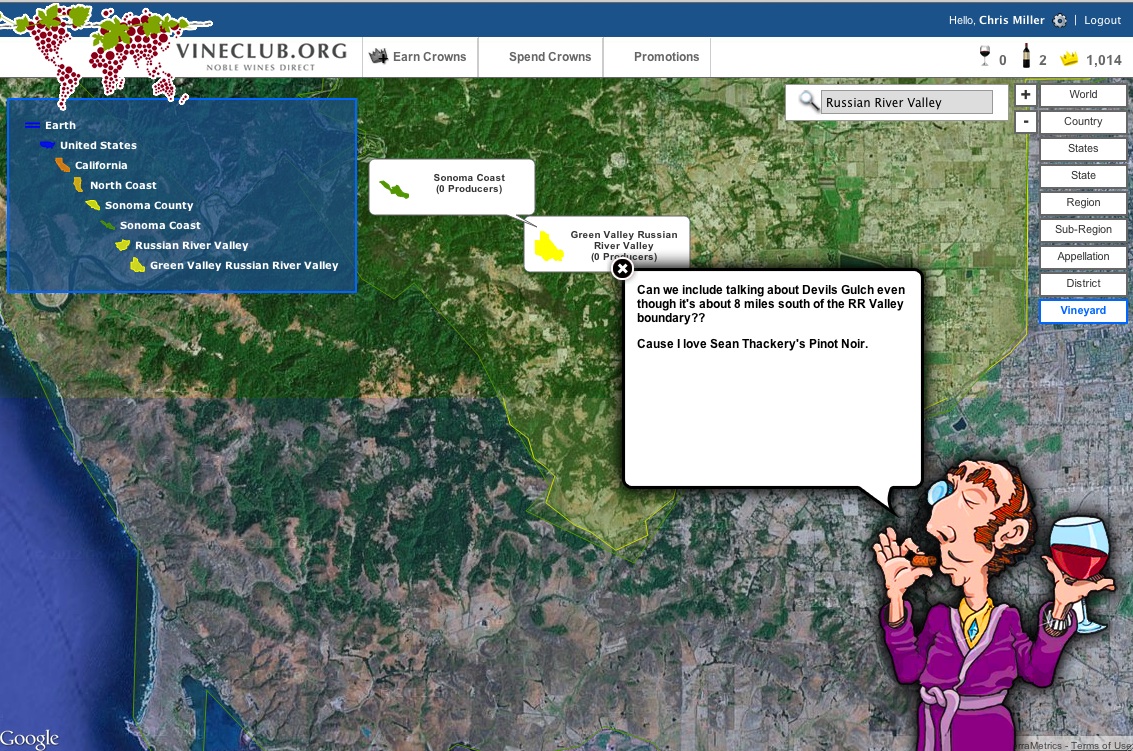
Task: Click the Logout link
Action: click(x=1102, y=20)
